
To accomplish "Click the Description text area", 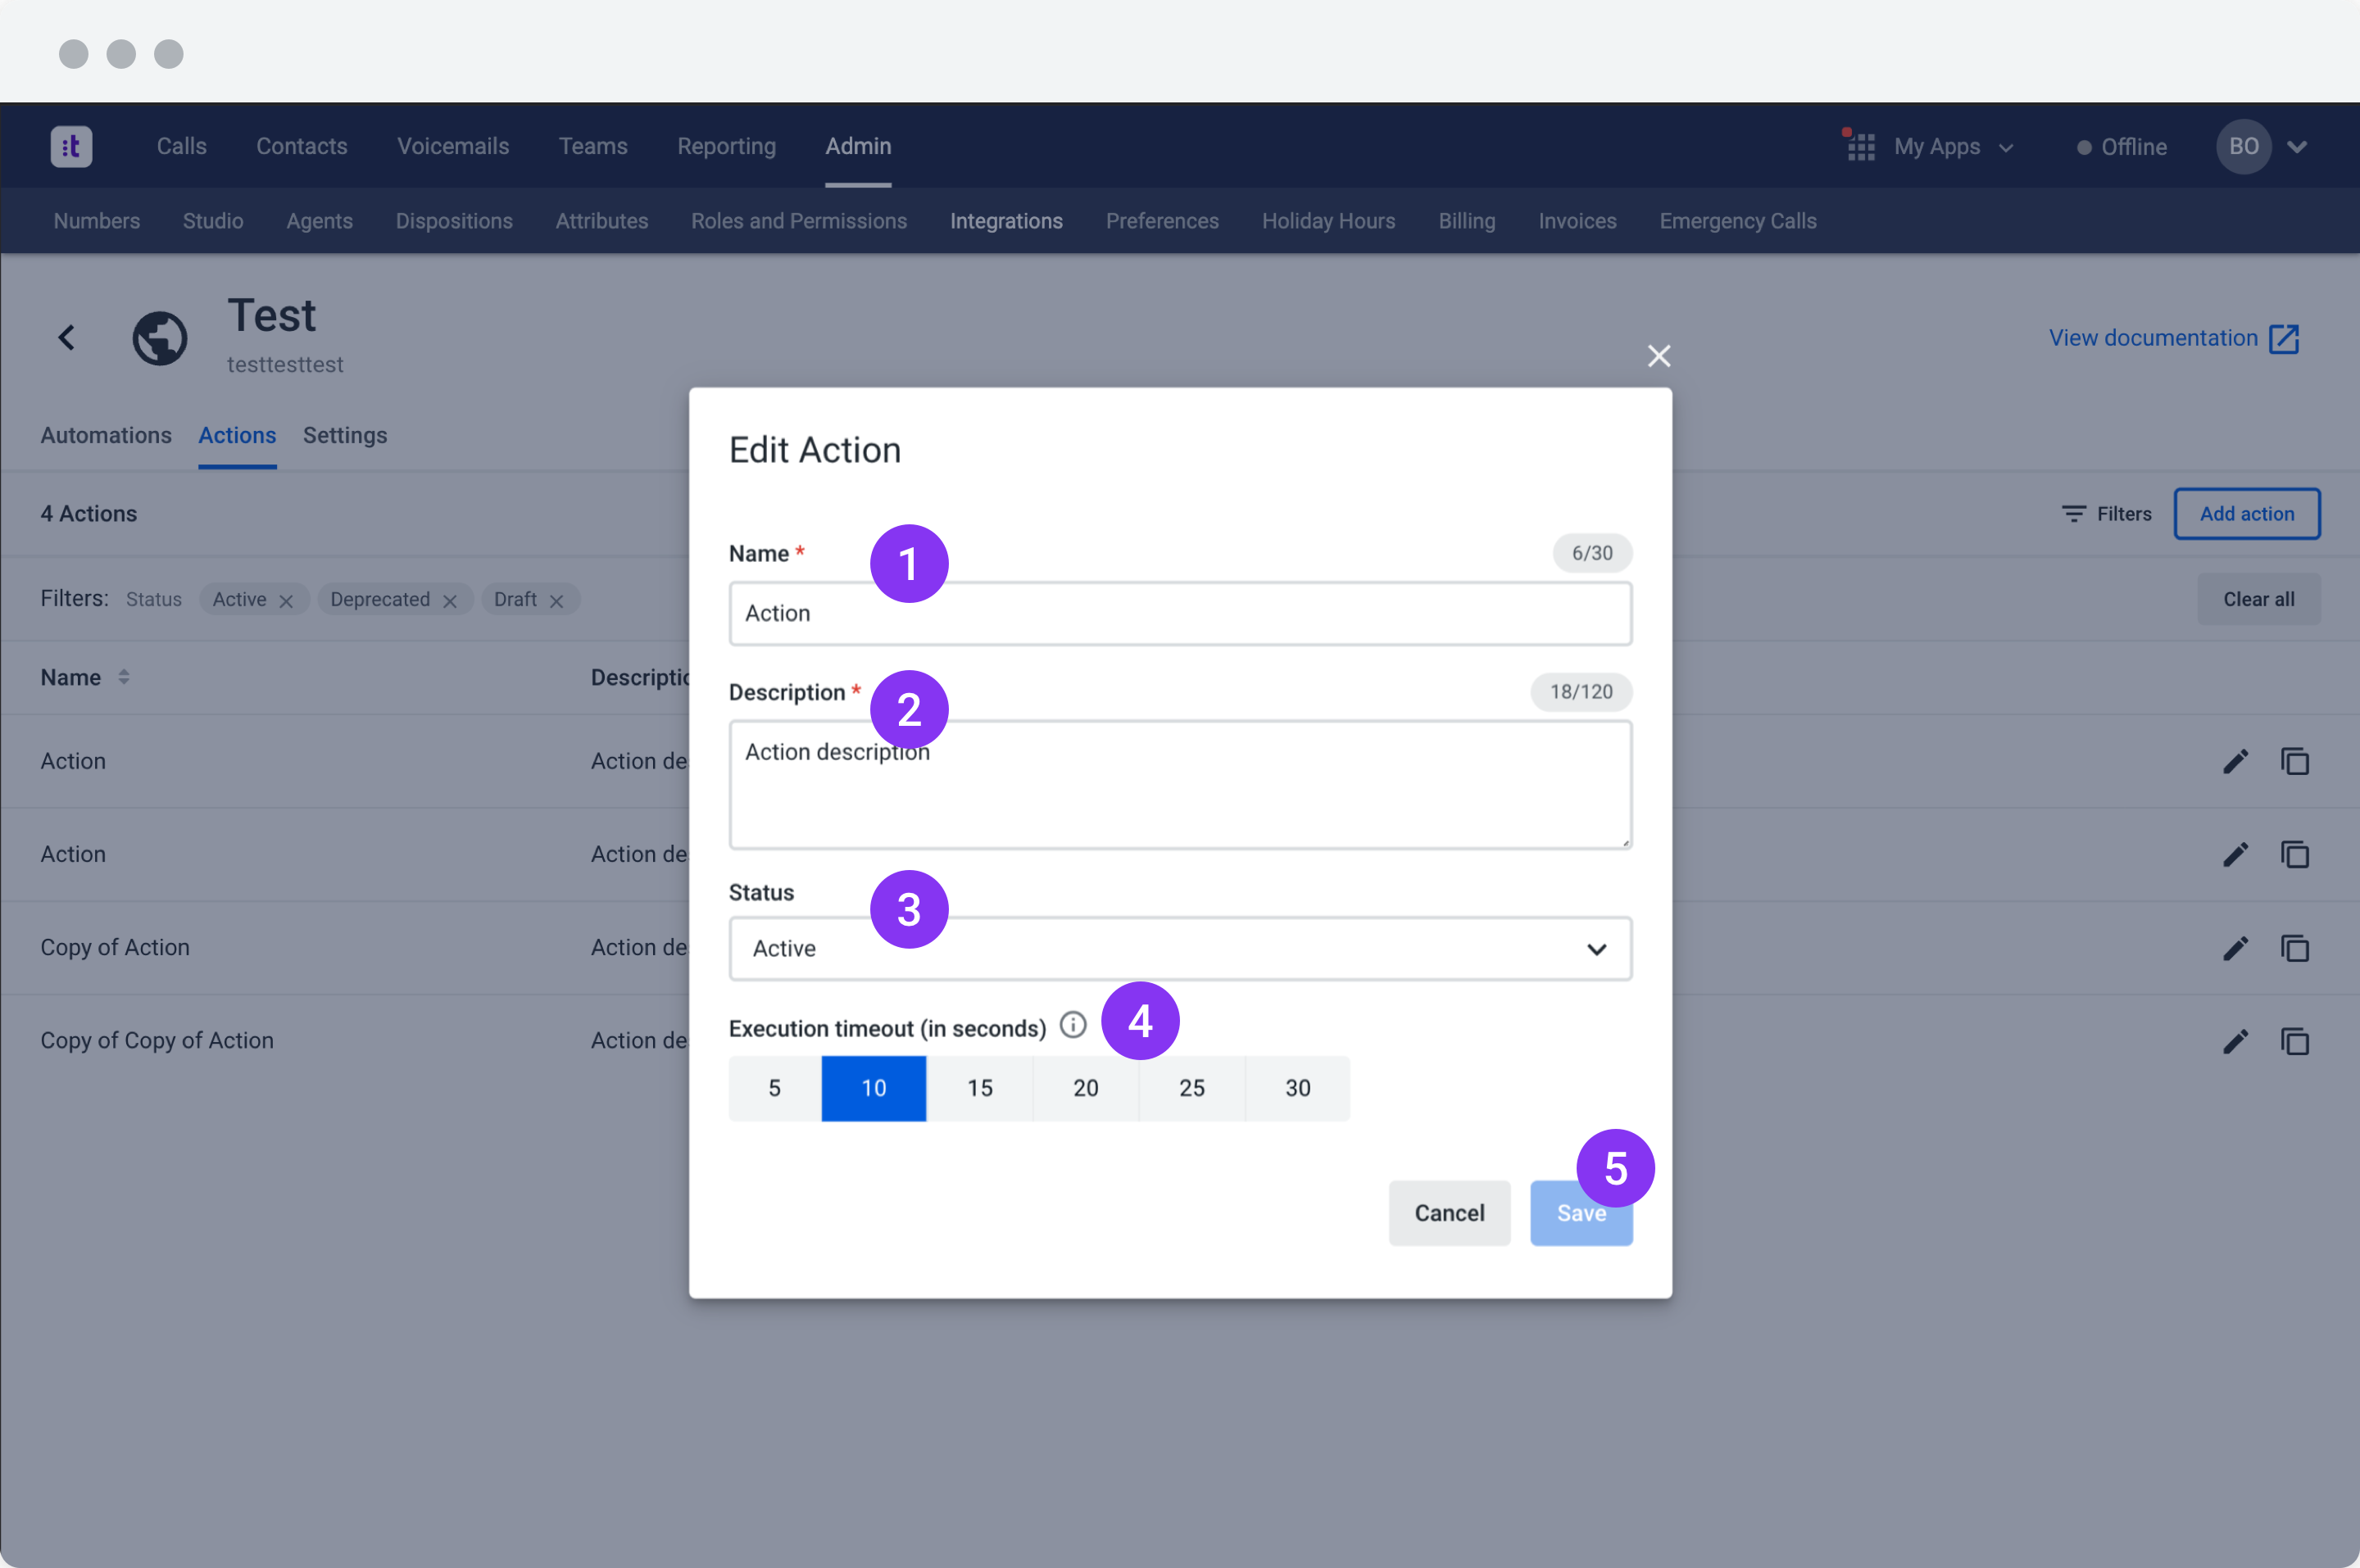I will 1179,785.
